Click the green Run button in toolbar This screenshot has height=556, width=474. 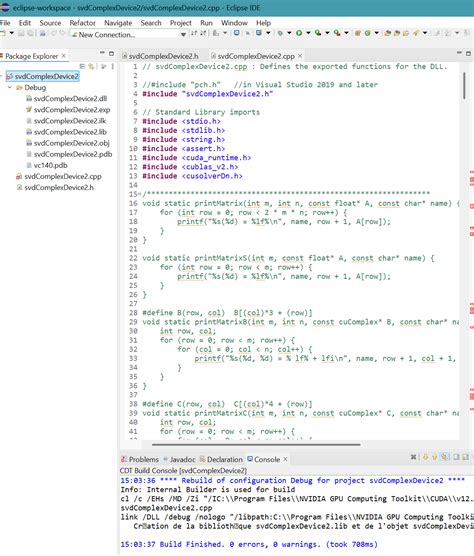point(299,33)
